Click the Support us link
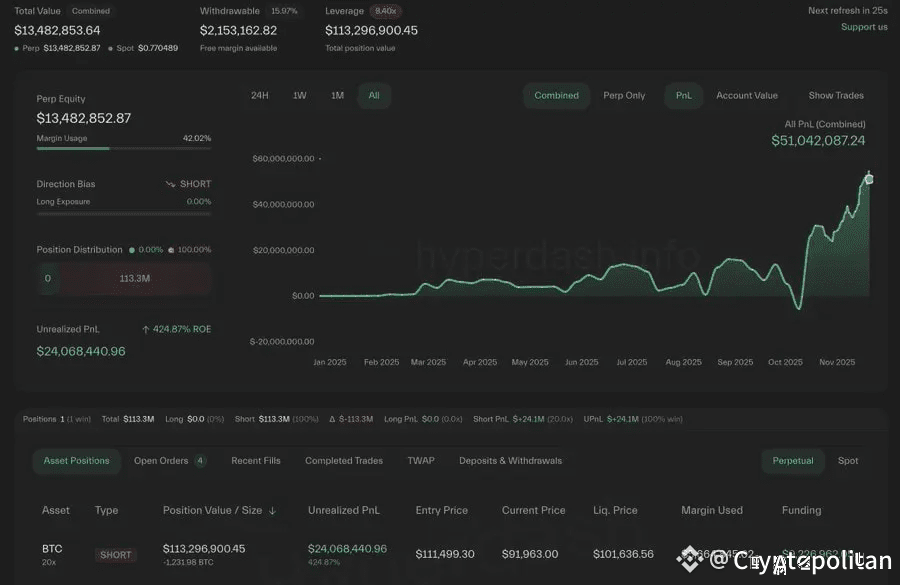The height and width of the screenshot is (585, 900). point(864,27)
